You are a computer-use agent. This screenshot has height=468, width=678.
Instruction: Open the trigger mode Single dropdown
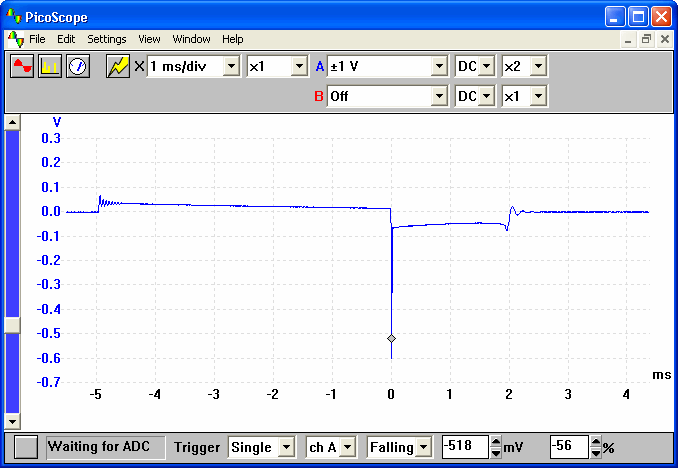[x=286, y=447]
